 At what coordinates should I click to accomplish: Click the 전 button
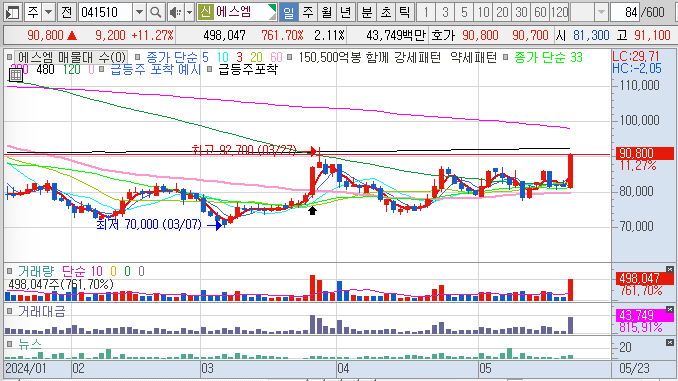coord(67,12)
